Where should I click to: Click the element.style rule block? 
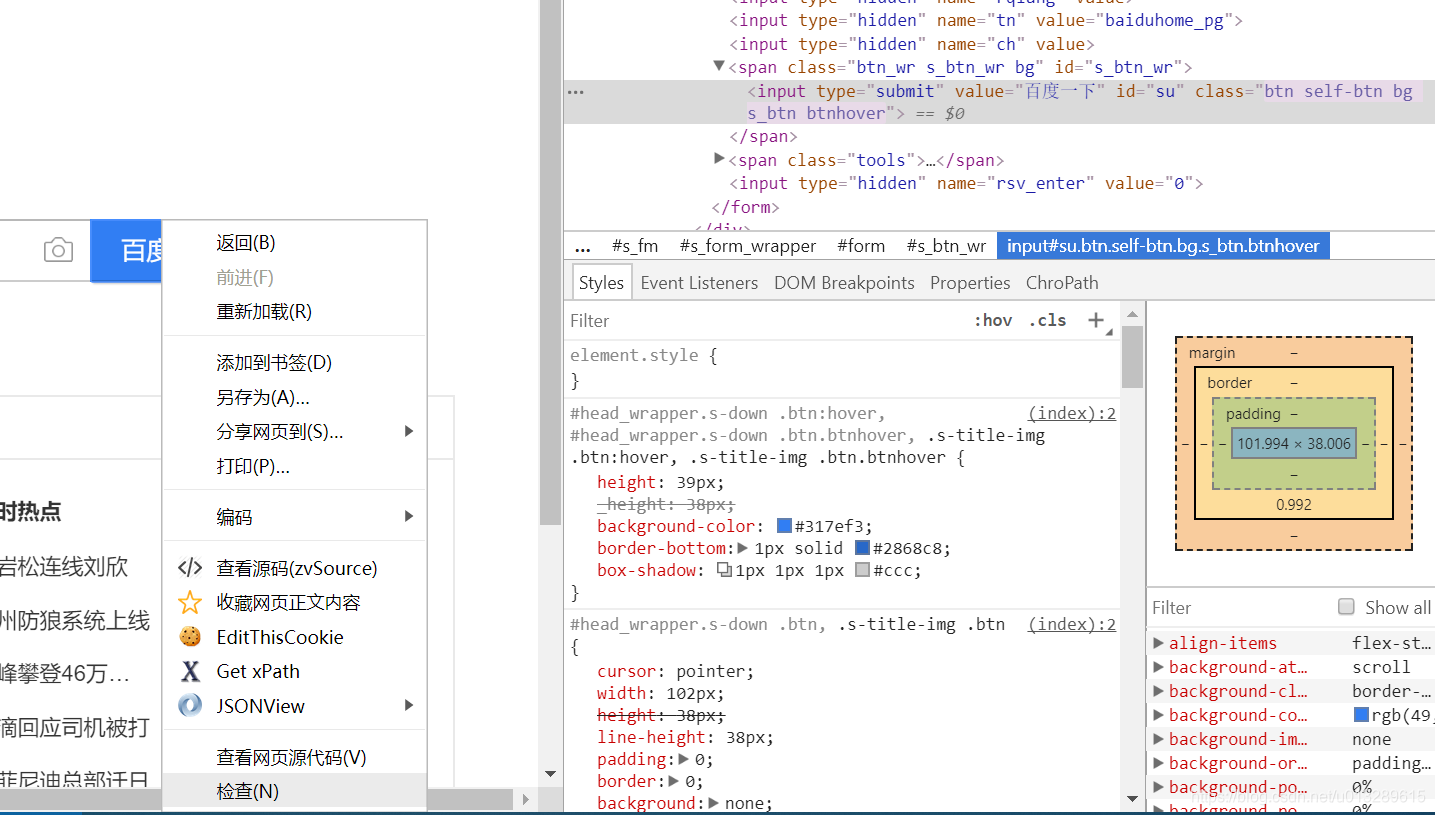[x=841, y=367]
